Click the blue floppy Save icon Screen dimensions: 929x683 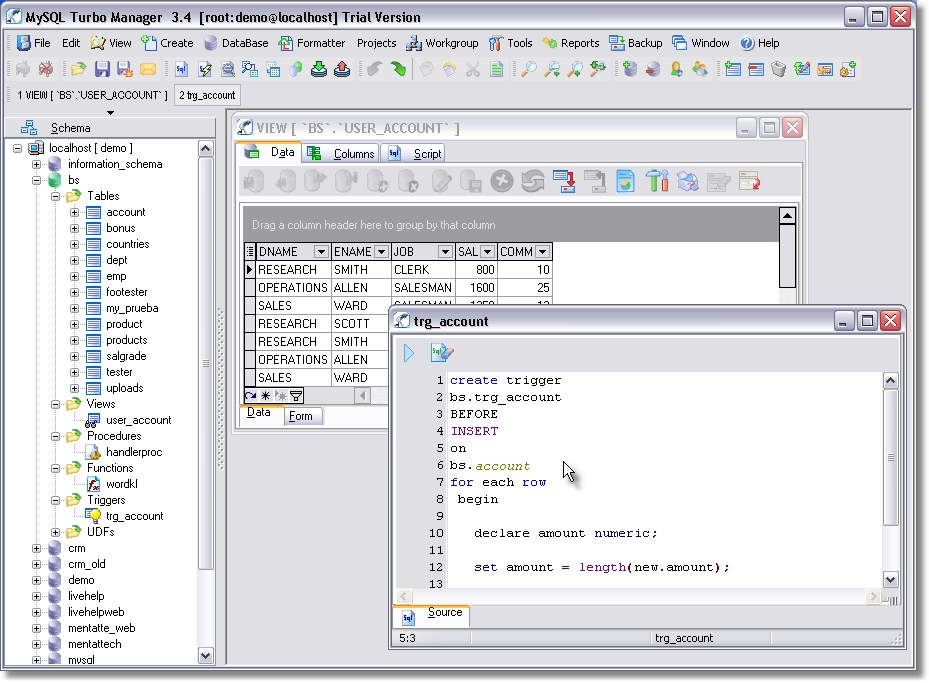102,69
